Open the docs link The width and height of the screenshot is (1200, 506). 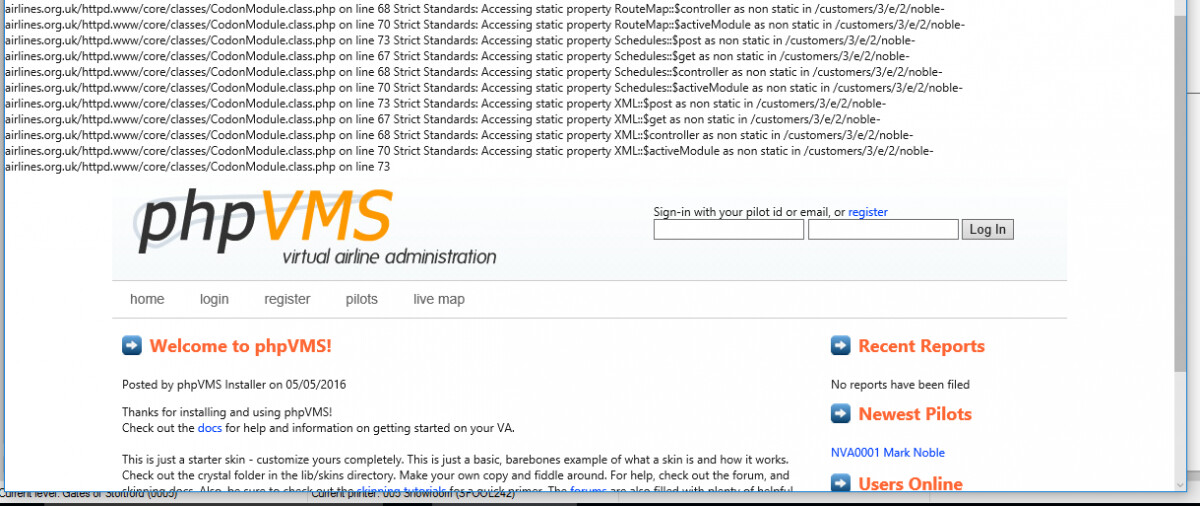click(209, 428)
